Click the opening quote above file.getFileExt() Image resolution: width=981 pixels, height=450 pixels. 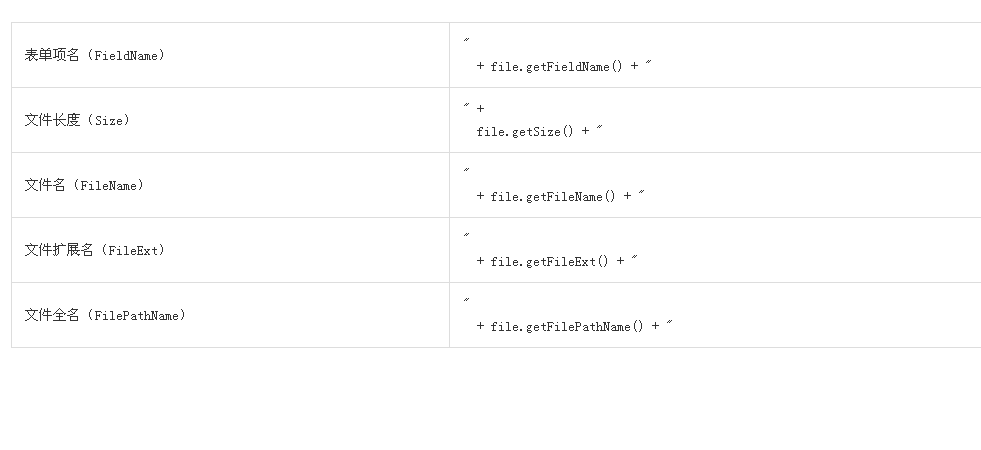[x=467, y=237]
